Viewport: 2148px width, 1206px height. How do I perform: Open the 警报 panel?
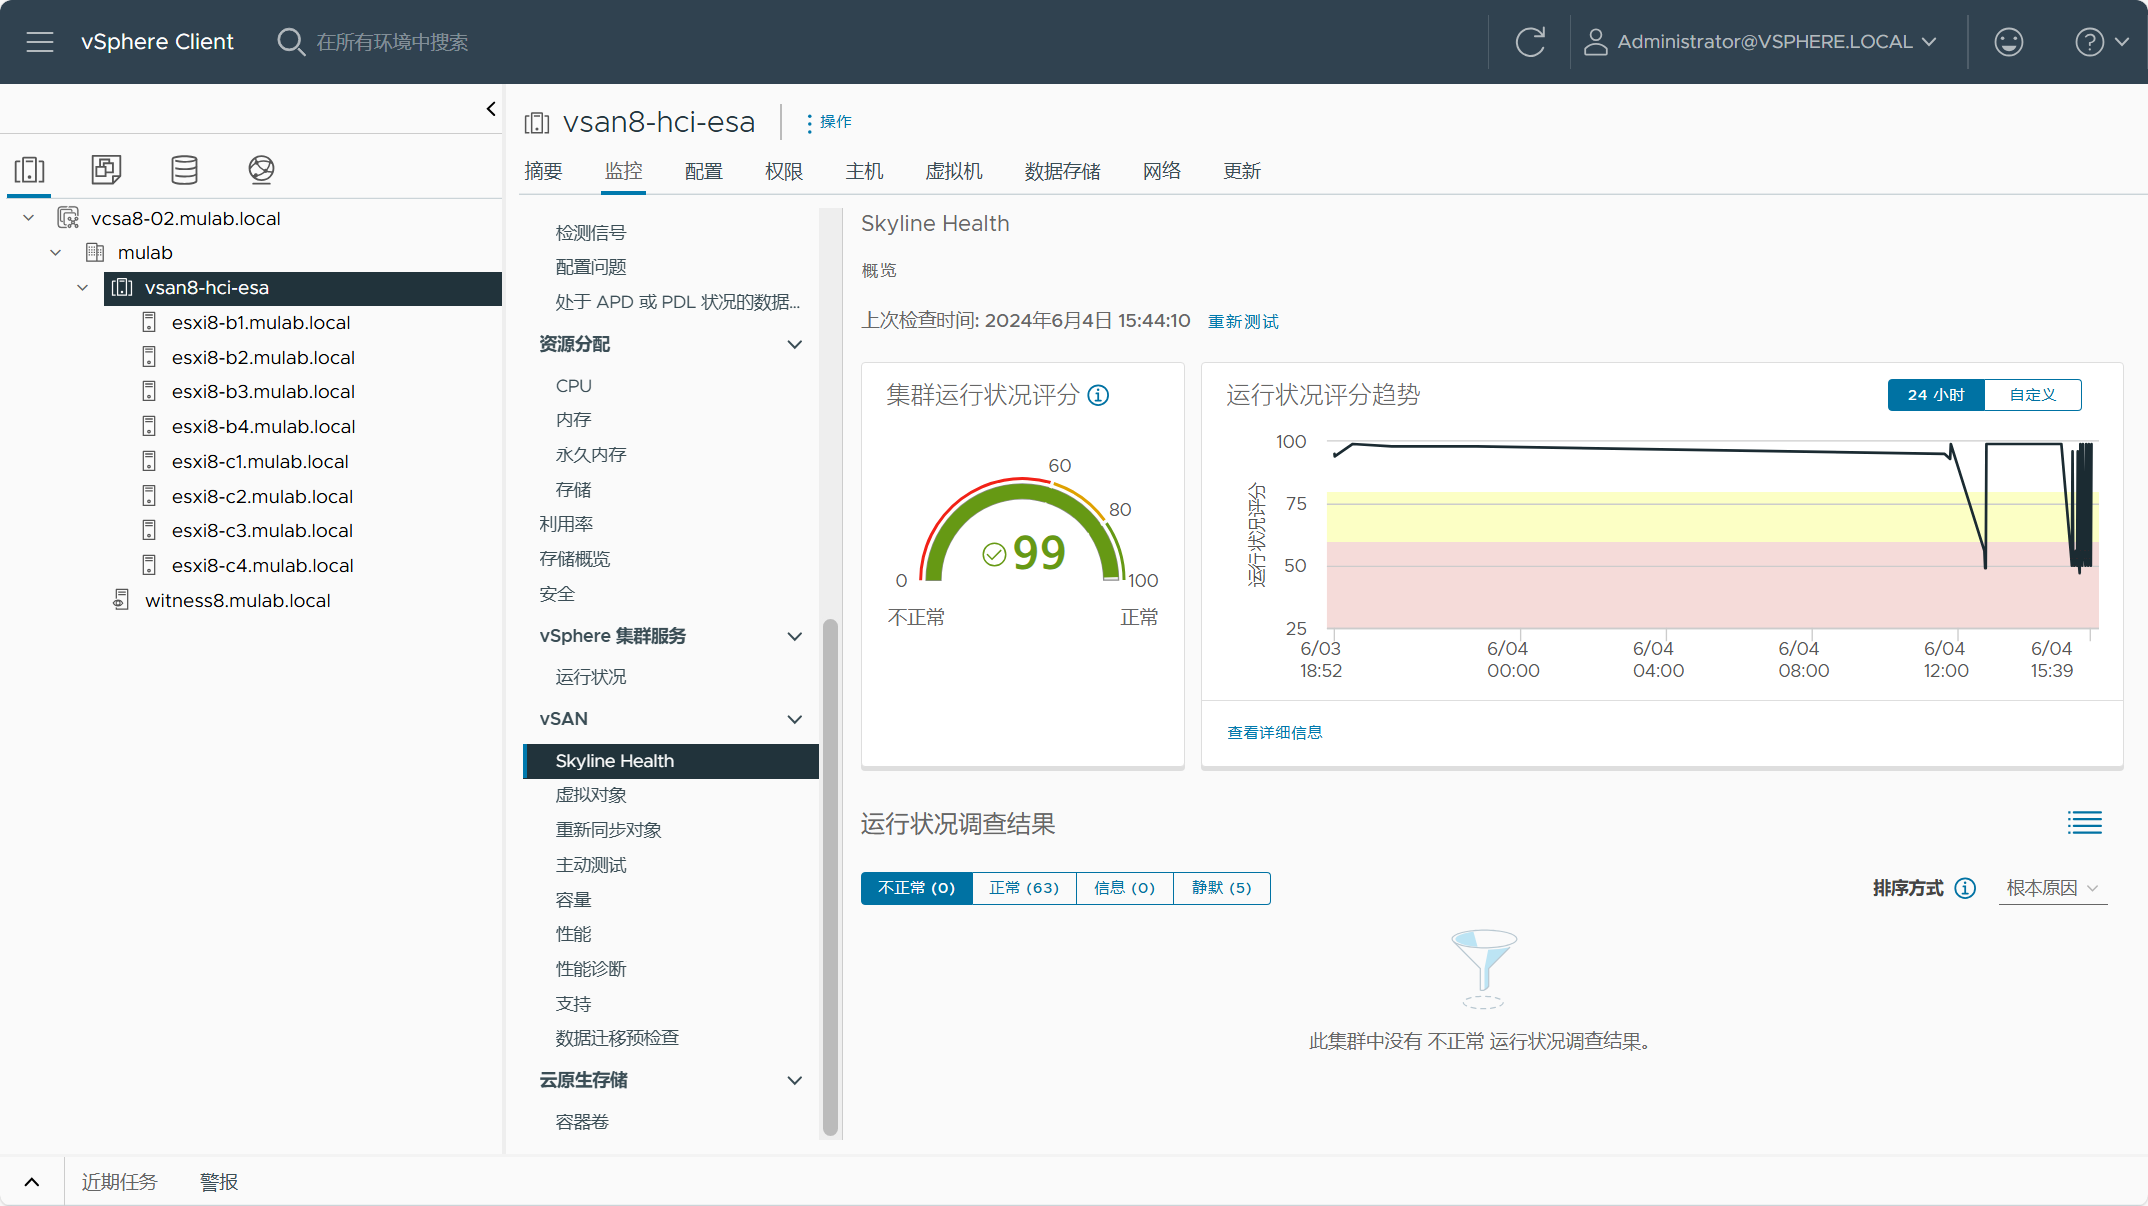click(219, 1182)
